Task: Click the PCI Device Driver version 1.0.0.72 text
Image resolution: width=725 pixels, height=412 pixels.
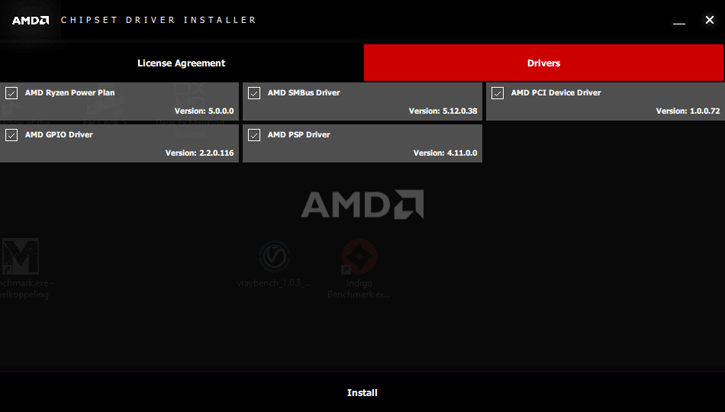Action: (687, 111)
